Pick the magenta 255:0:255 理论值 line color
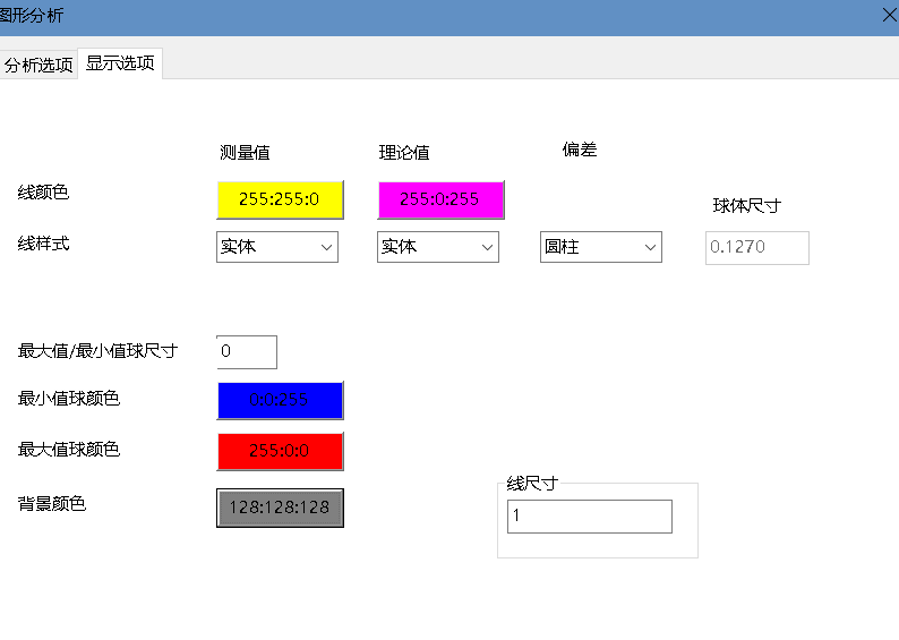Image resolution: width=899 pixels, height=640 pixels. (x=440, y=199)
